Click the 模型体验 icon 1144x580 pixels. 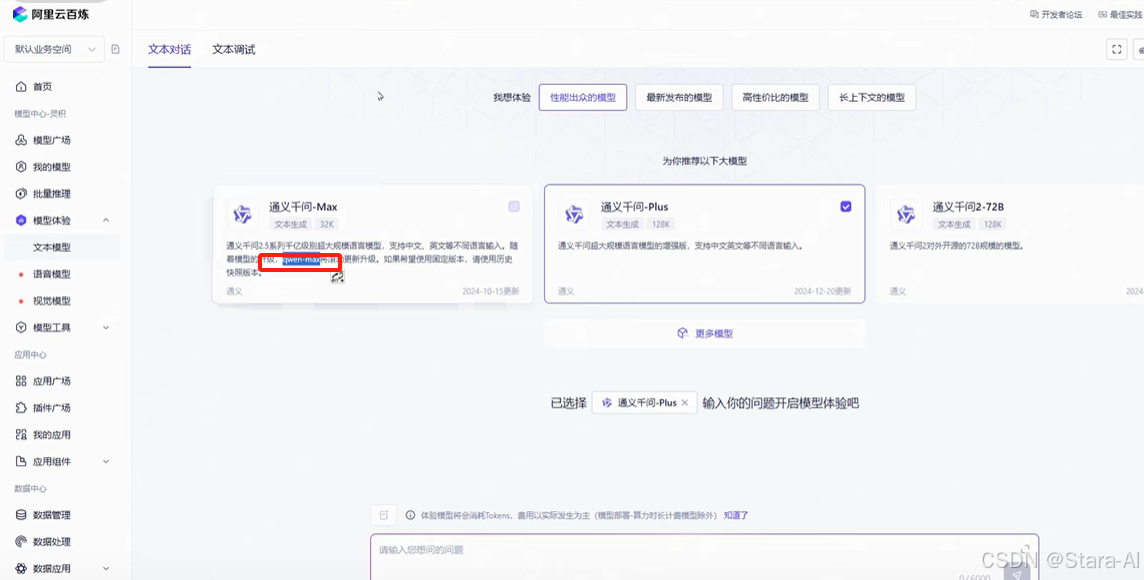21,220
